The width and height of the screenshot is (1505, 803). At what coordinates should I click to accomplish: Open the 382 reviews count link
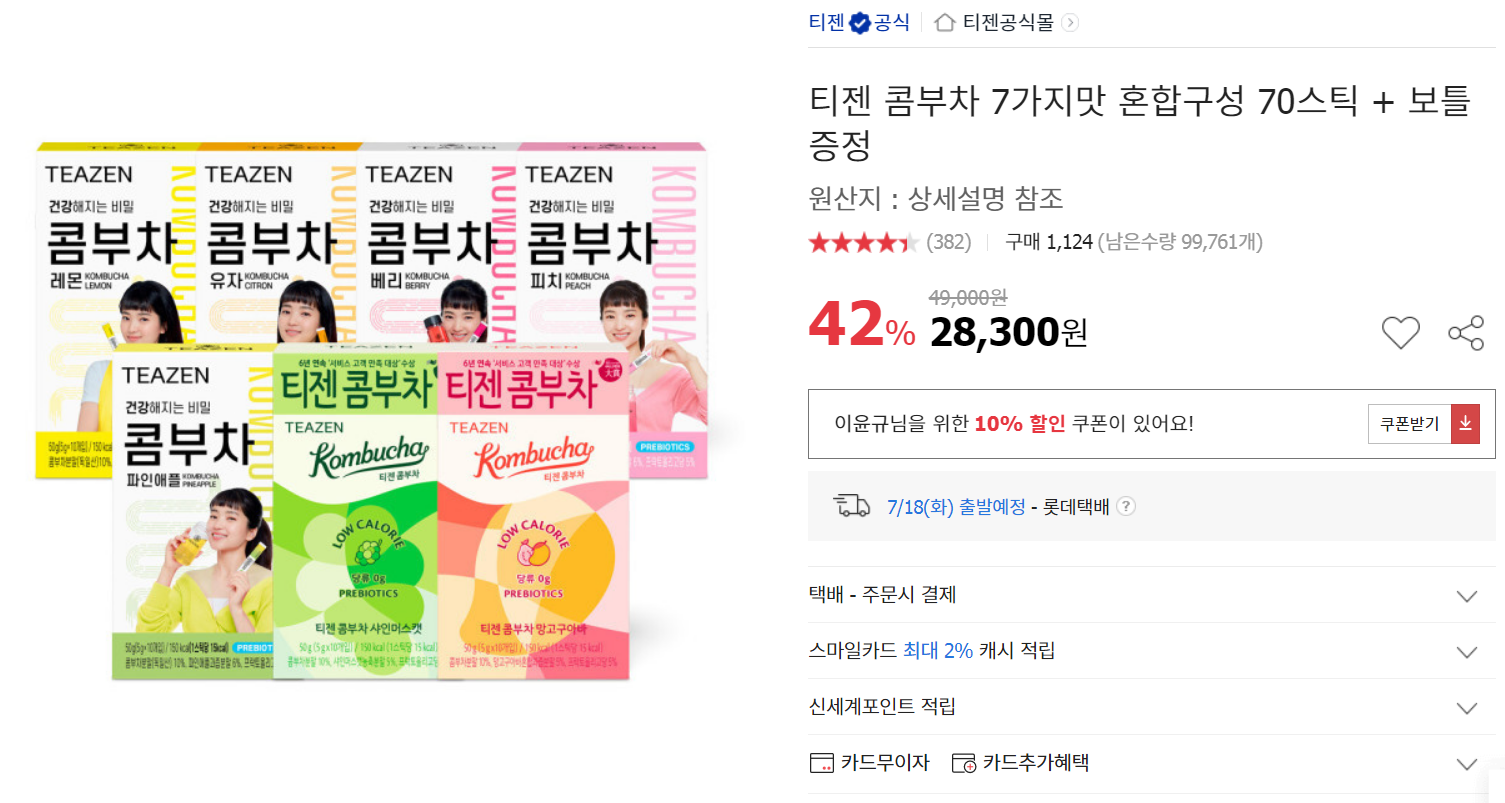(949, 242)
